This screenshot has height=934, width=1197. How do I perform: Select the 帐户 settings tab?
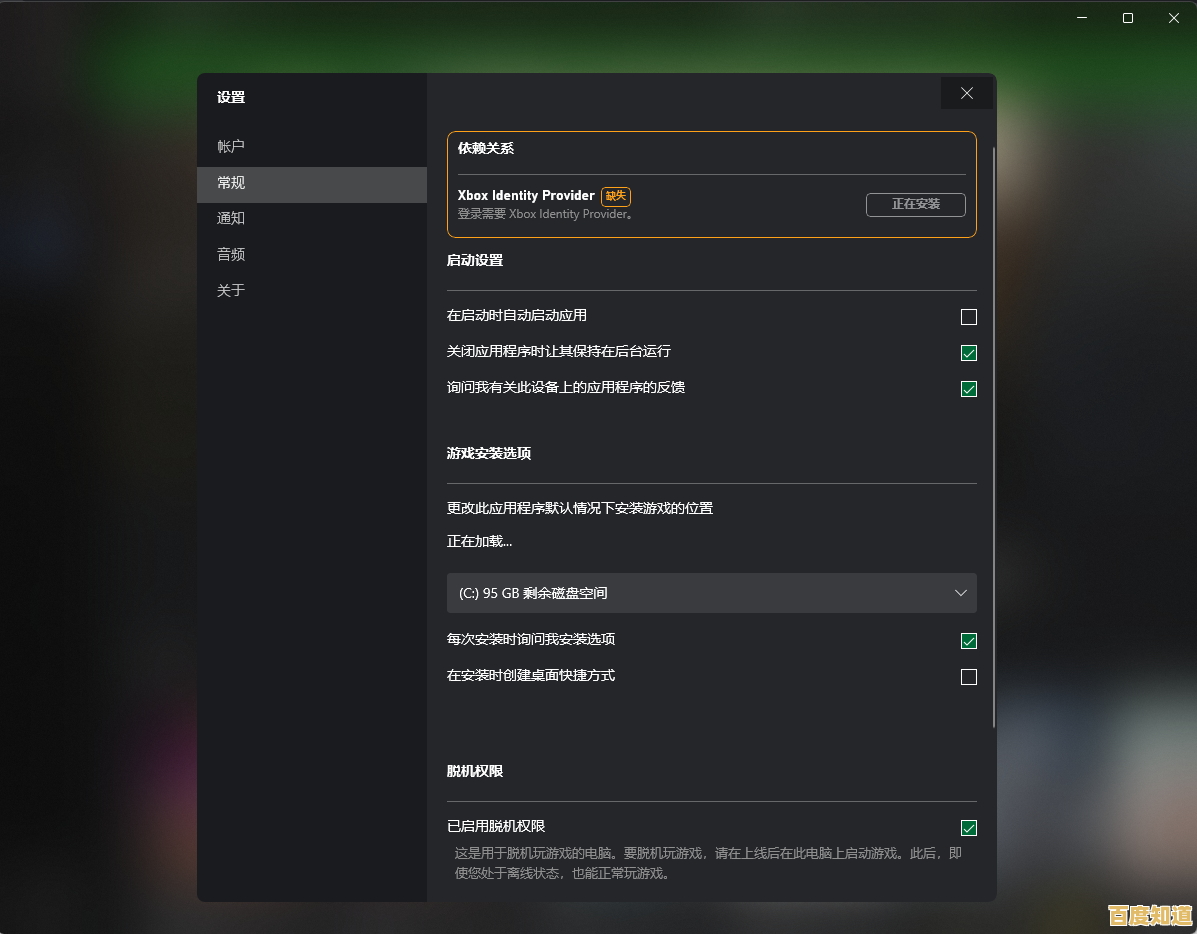pos(231,146)
